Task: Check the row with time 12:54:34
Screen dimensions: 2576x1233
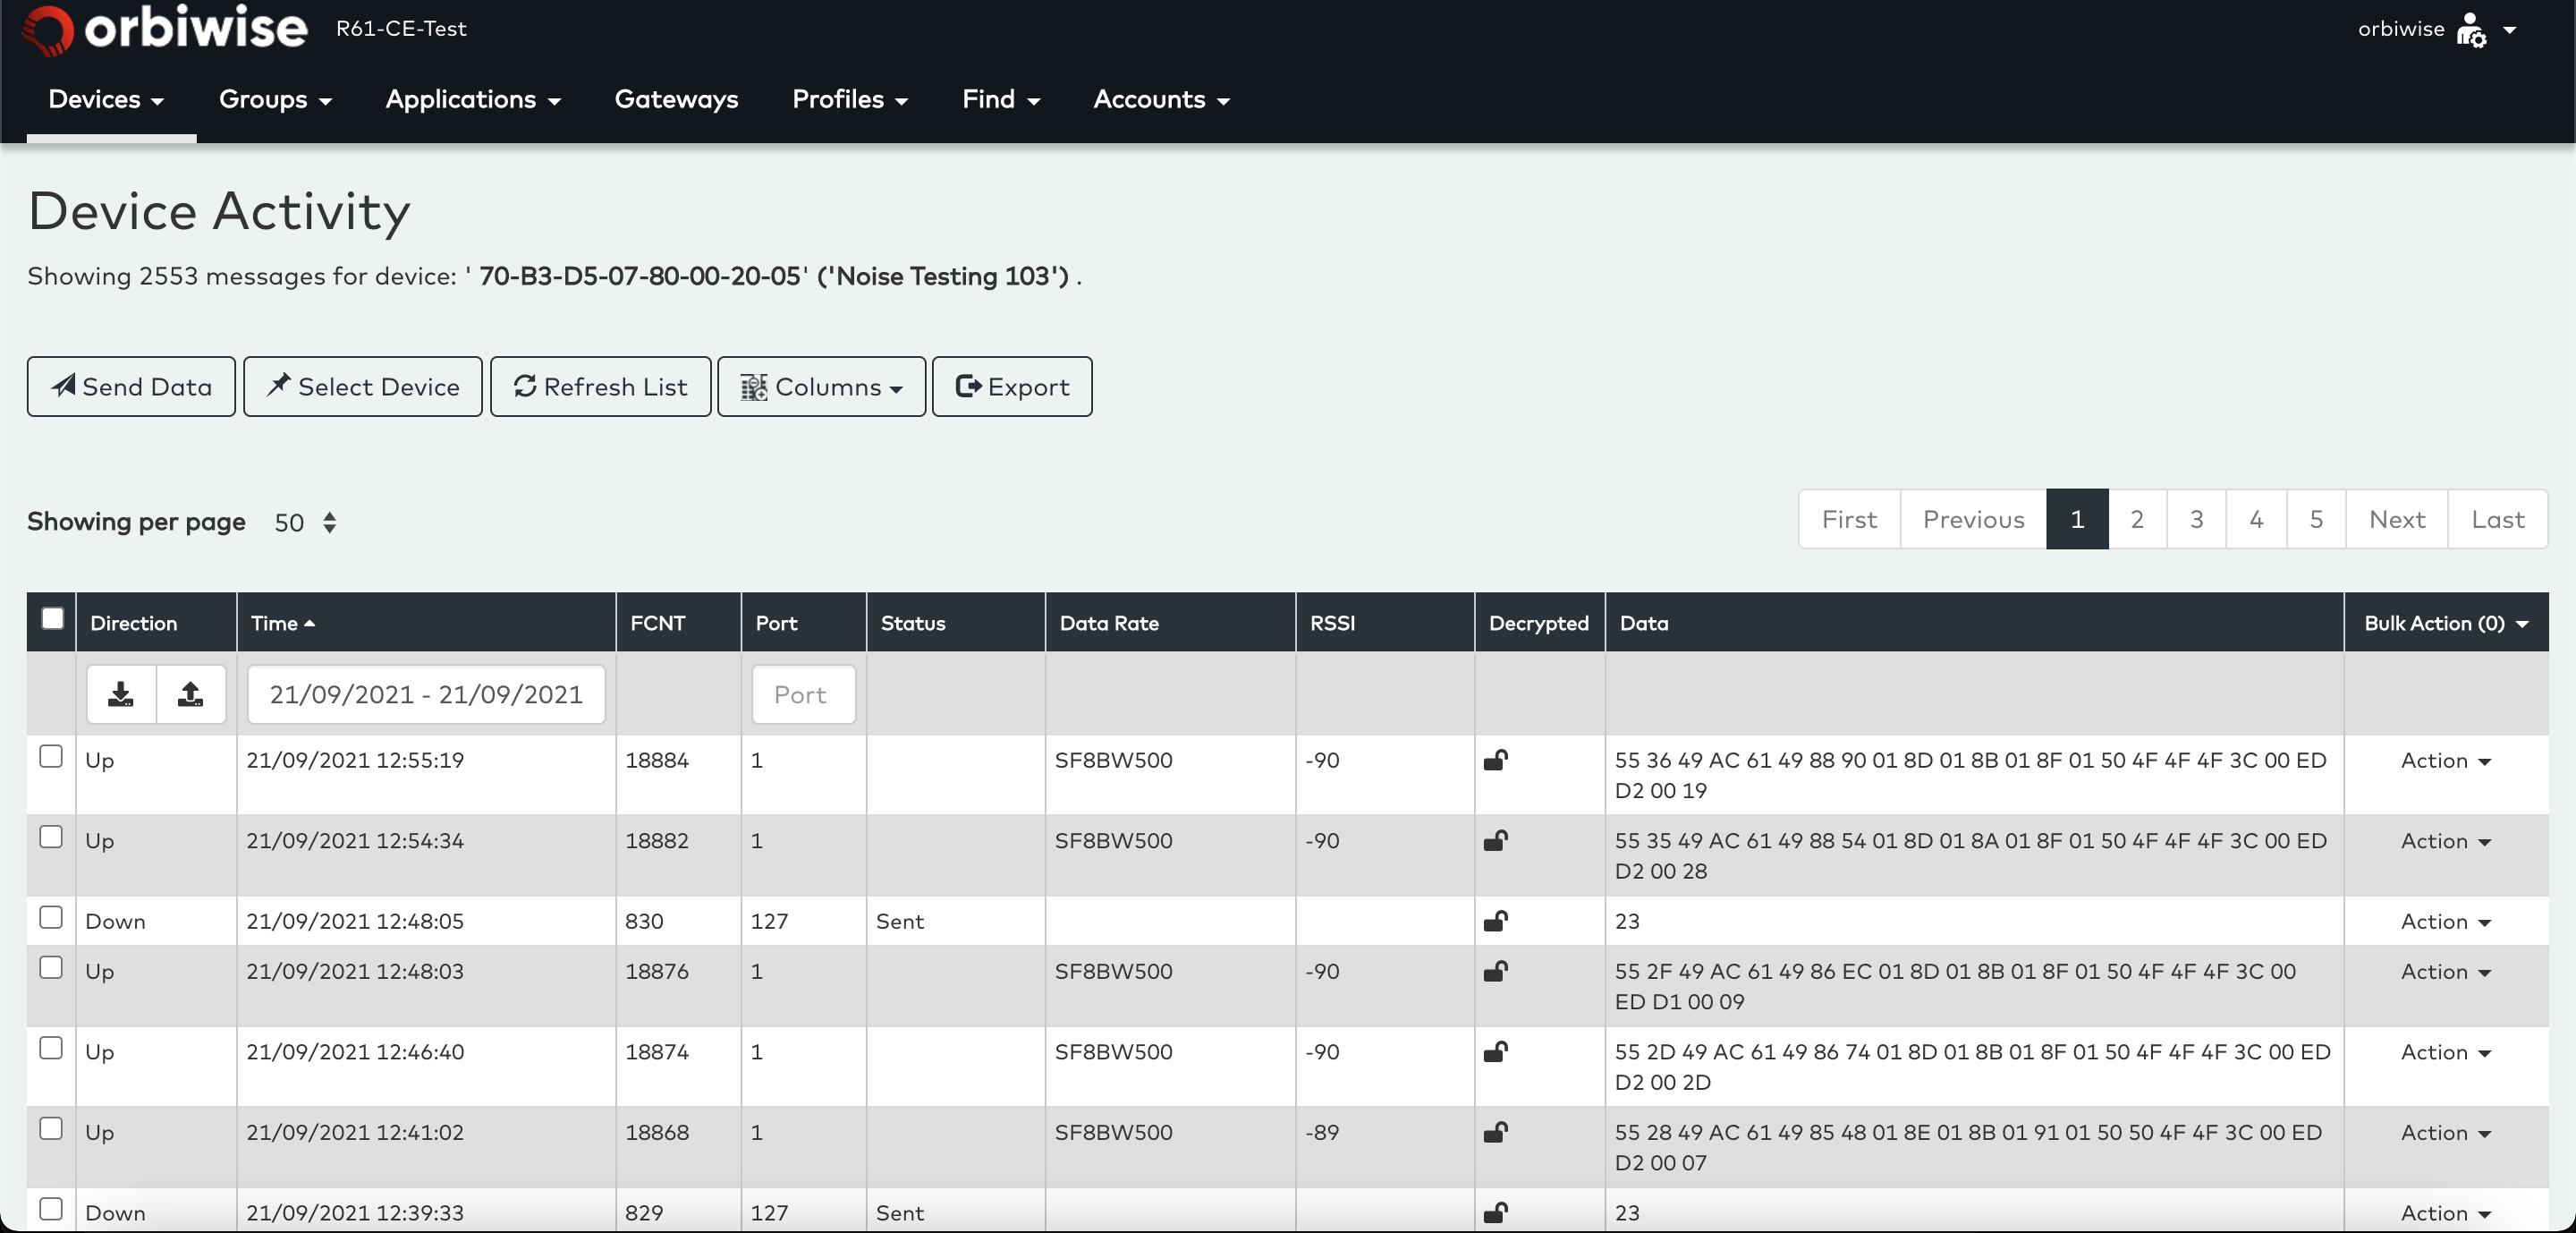Action: tap(51, 836)
